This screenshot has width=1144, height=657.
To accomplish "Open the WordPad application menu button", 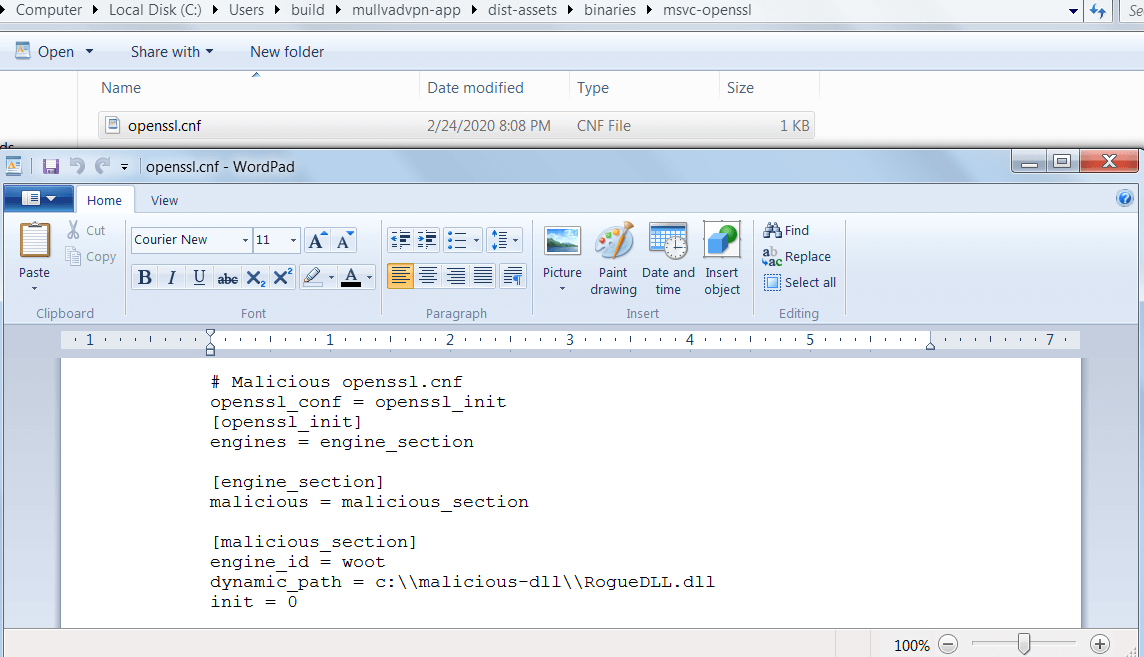I will pyautogui.click(x=39, y=198).
